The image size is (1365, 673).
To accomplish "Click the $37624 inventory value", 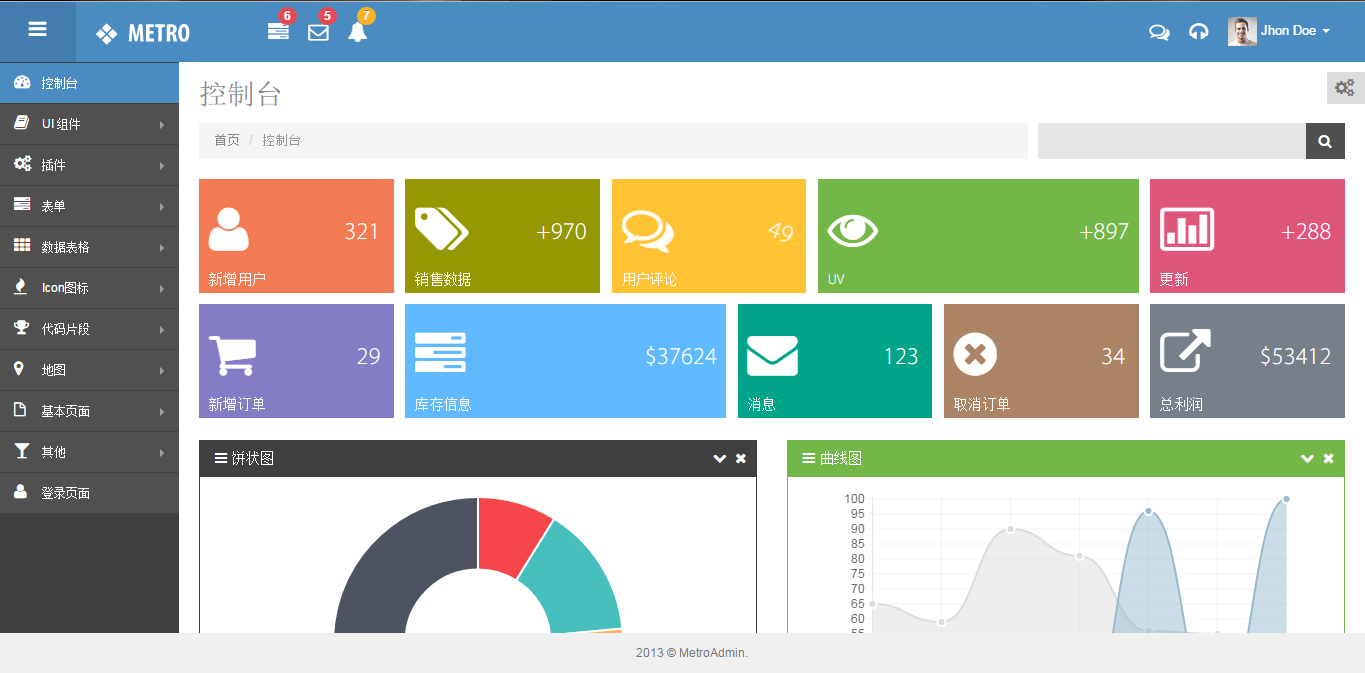I will coord(681,357).
